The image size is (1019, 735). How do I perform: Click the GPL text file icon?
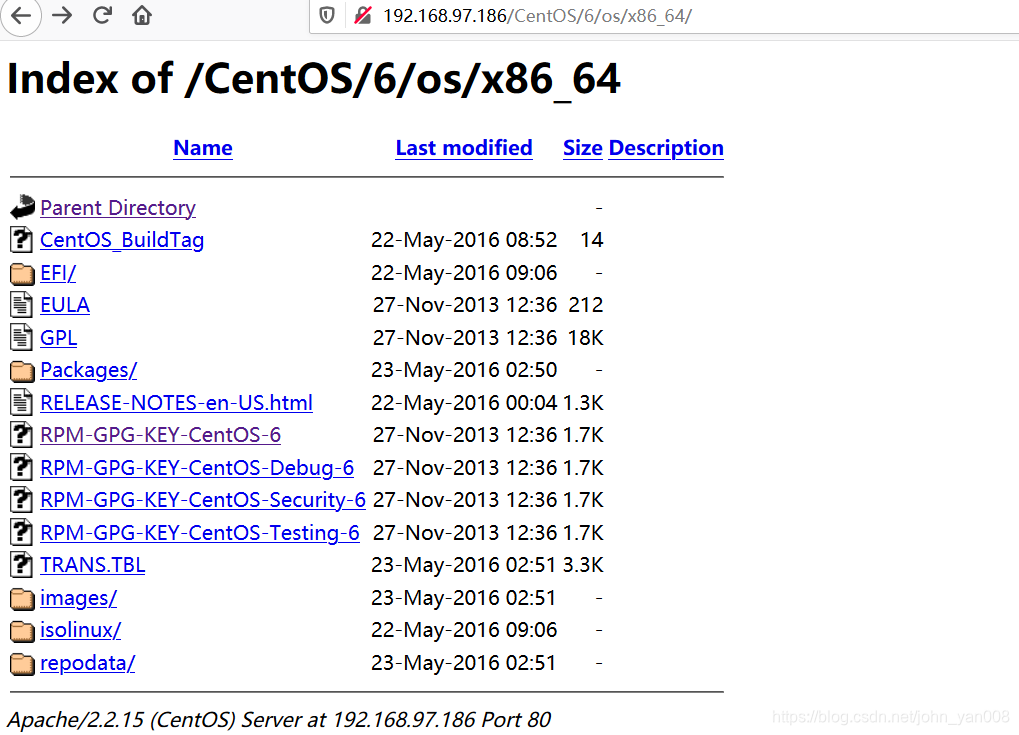coord(21,337)
